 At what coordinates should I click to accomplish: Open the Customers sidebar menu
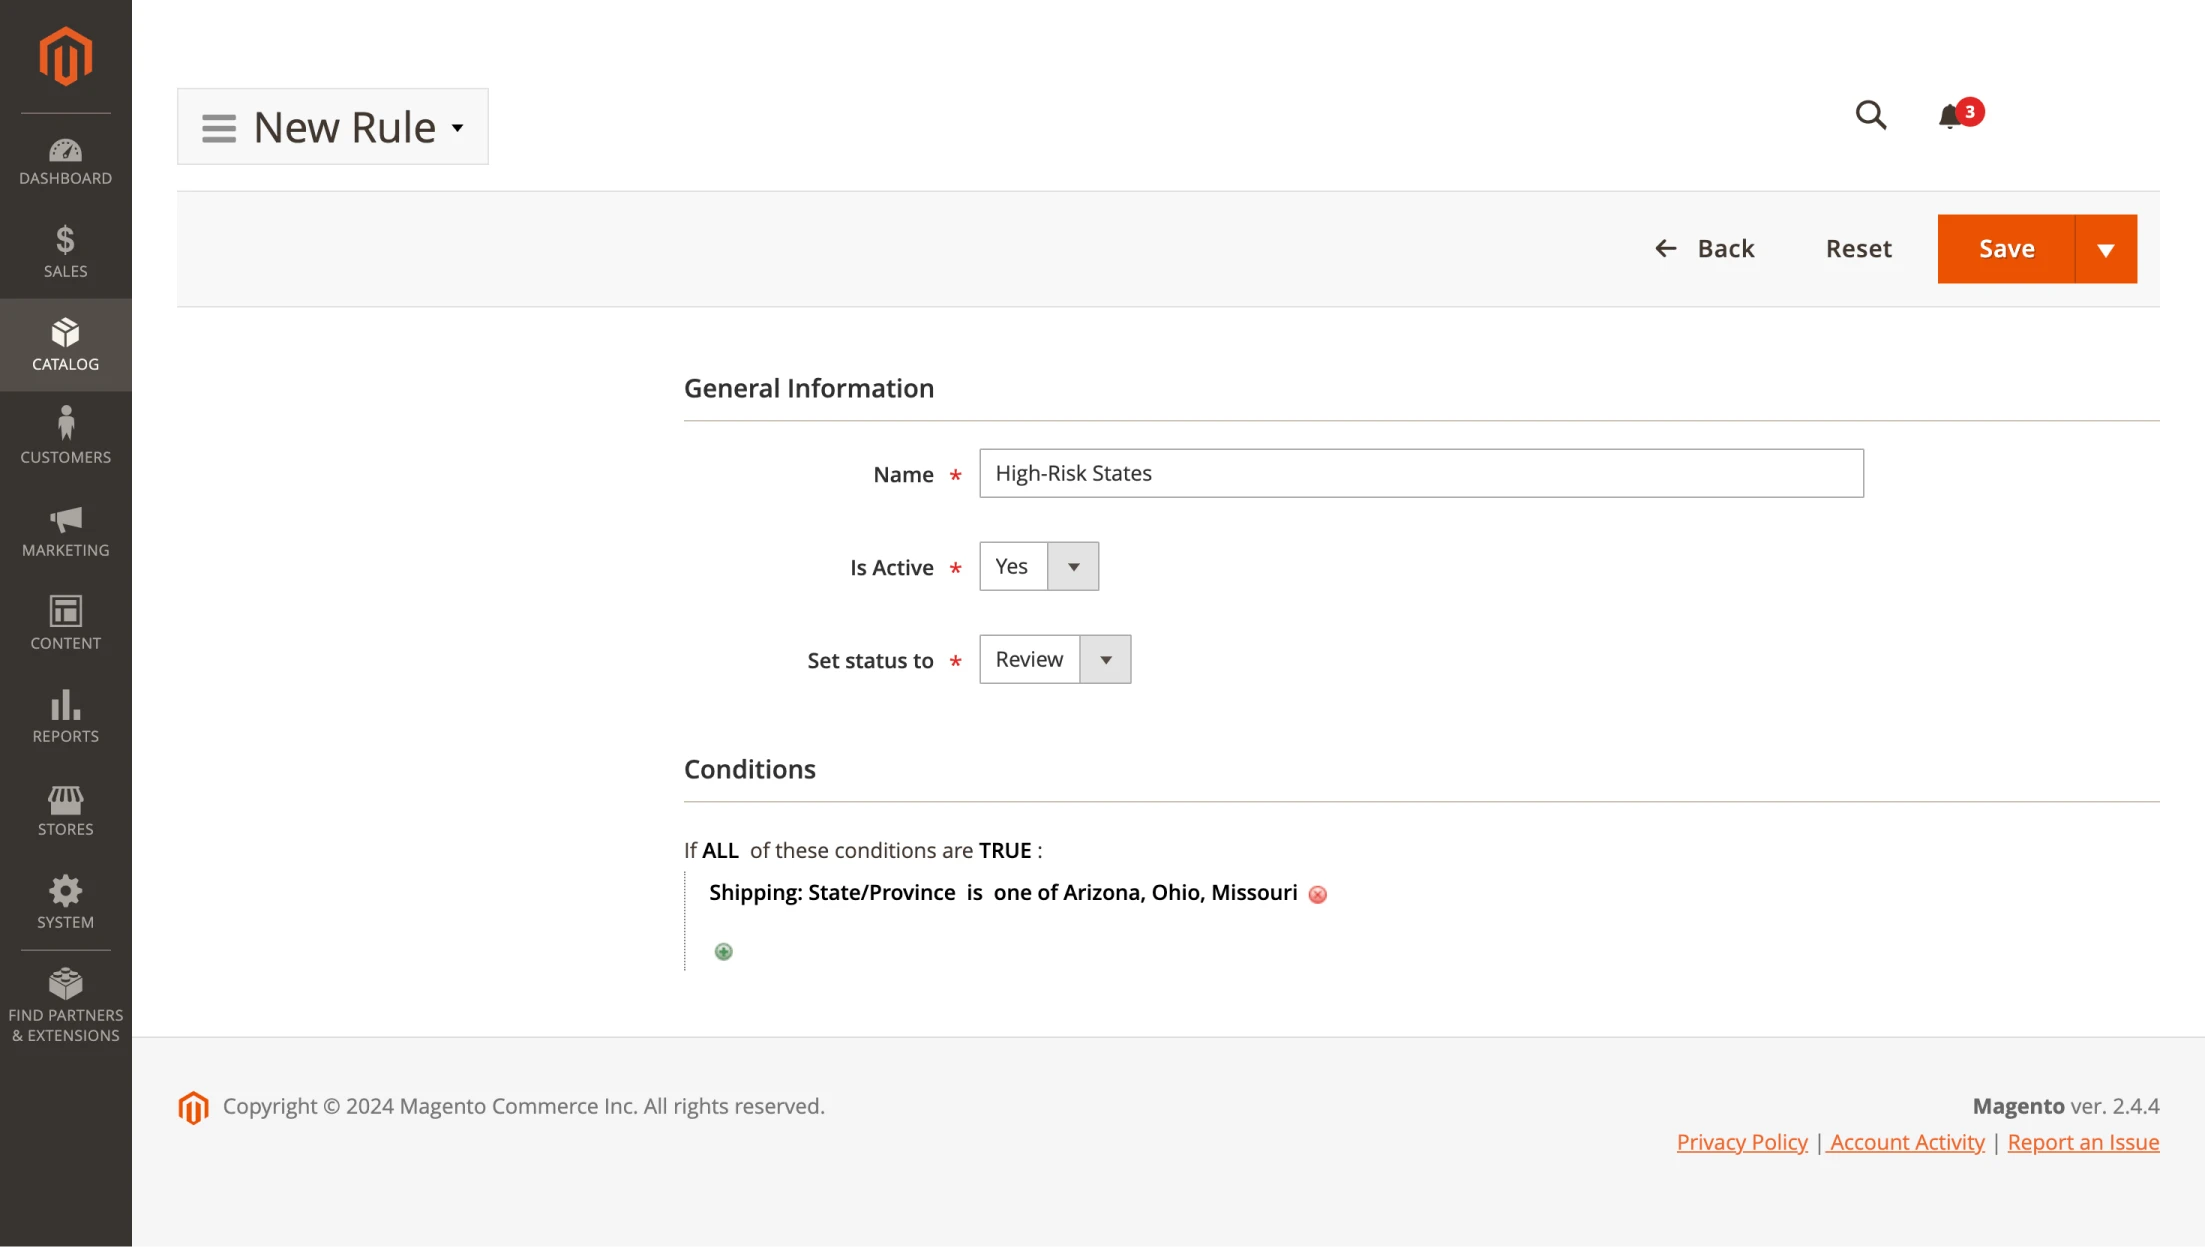65,437
